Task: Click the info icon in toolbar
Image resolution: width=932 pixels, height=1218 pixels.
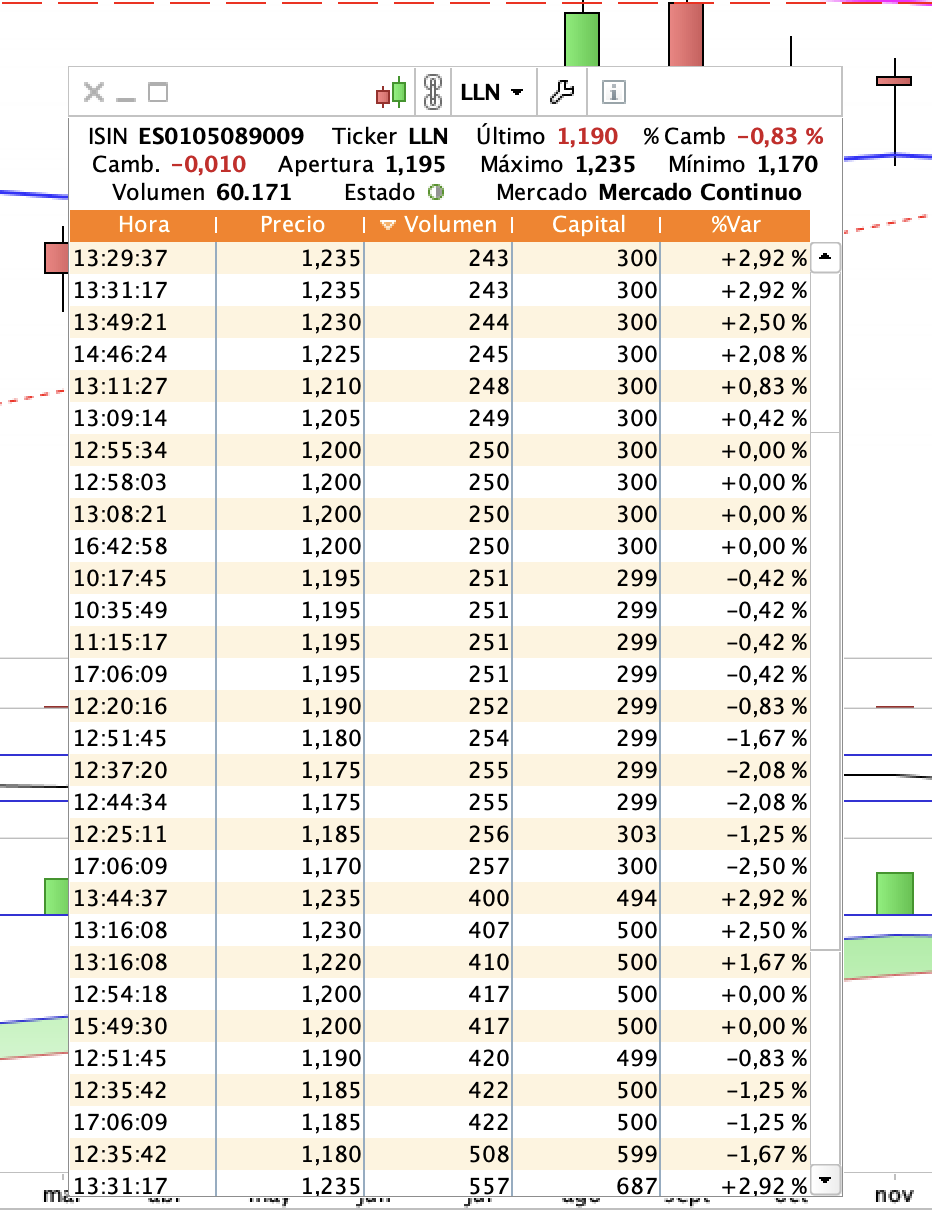Action: (x=613, y=93)
